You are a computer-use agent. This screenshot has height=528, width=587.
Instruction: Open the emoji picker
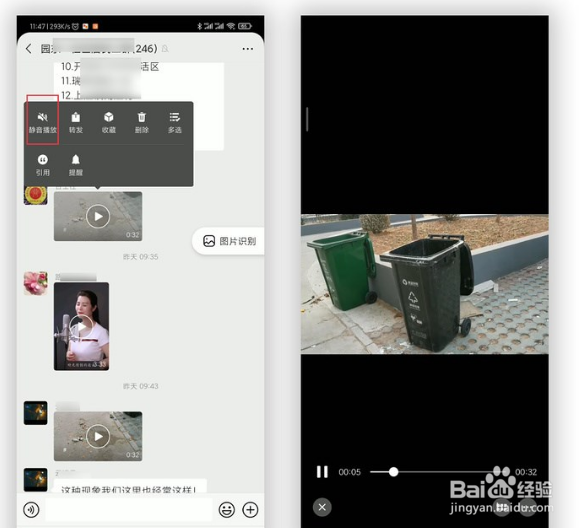pos(226,510)
